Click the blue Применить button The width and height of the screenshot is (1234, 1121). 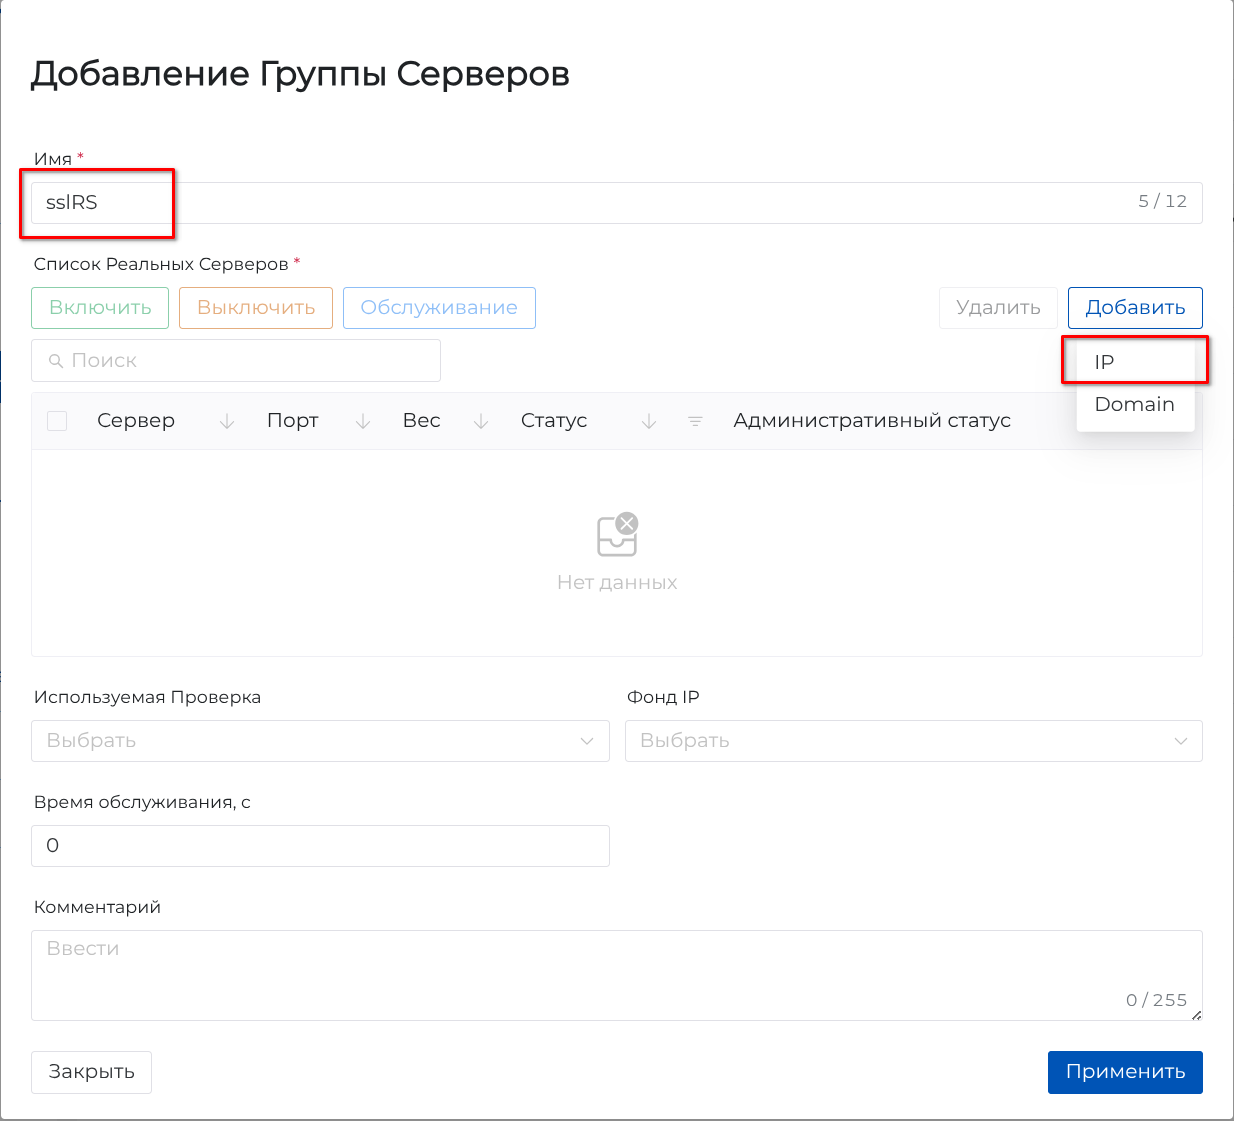1125,1072
